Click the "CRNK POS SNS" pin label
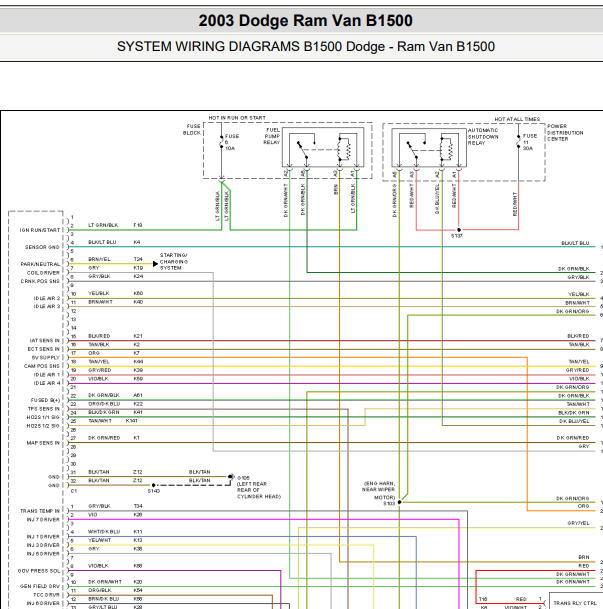Viewport: 603px width, 609px height. coord(40,281)
